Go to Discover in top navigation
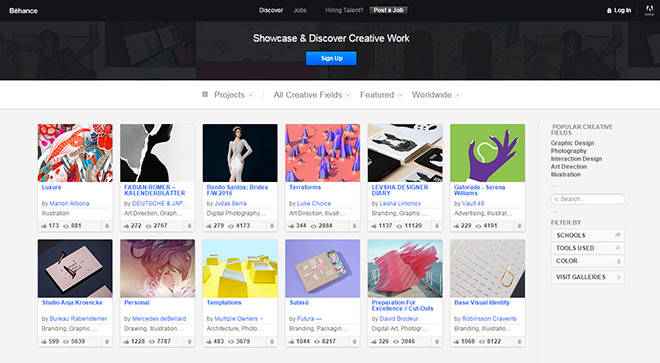660x363 pixels. [271, 10]
